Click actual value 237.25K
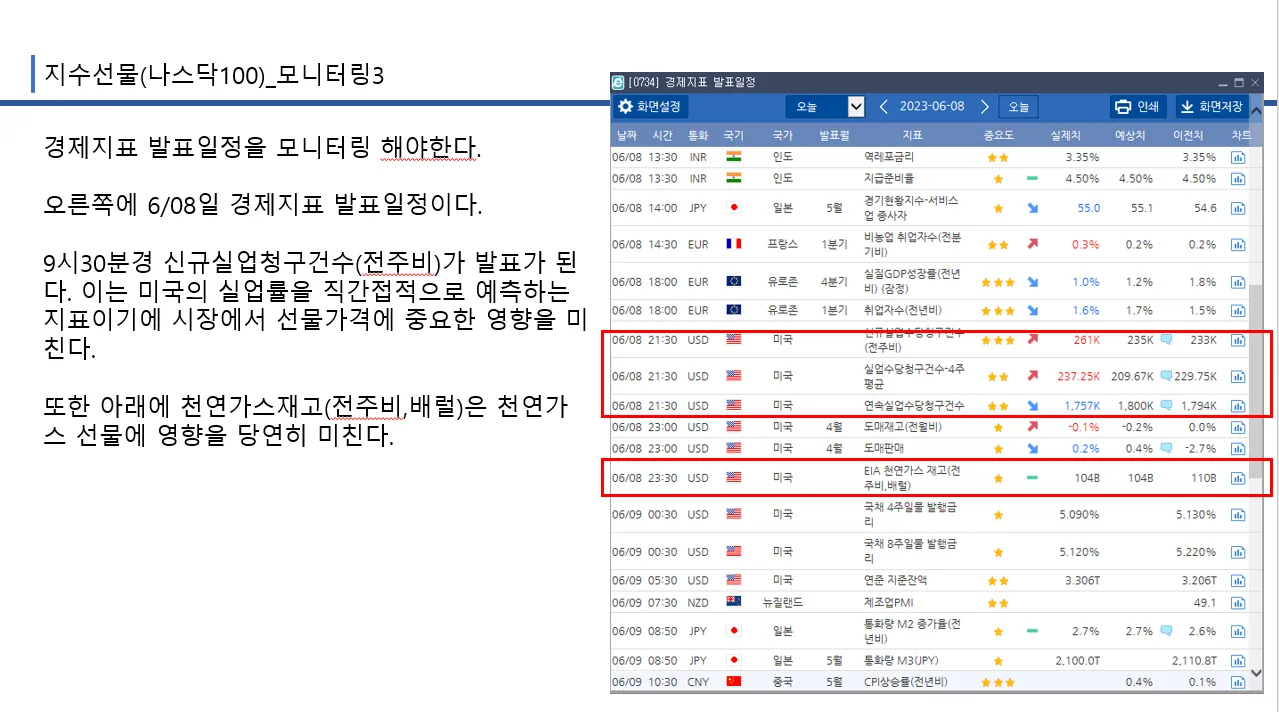The image size is (1279, 712). tap(1078, 376)
